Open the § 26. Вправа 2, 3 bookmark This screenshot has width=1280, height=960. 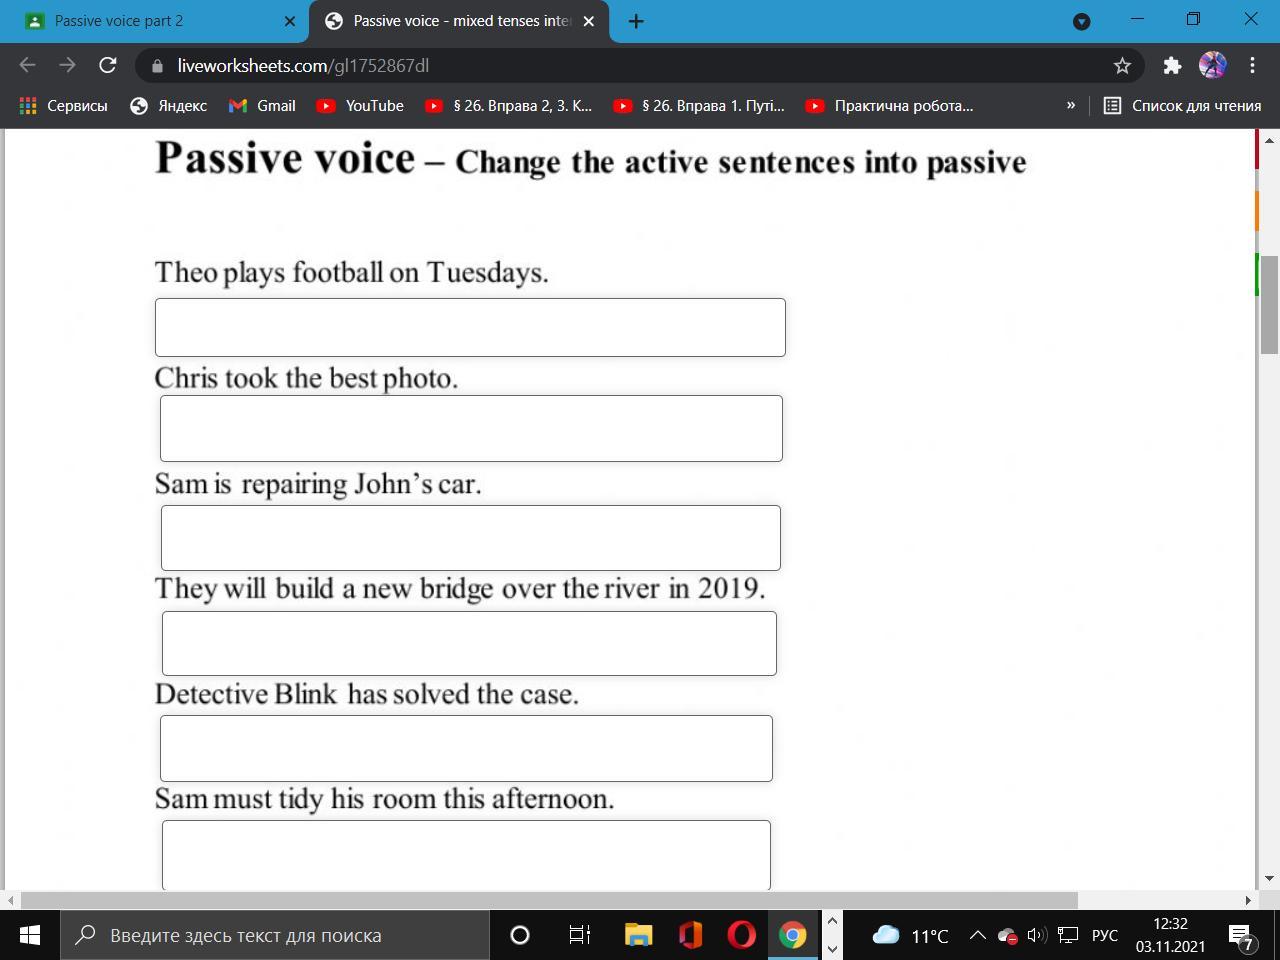[x=509, y=105]
